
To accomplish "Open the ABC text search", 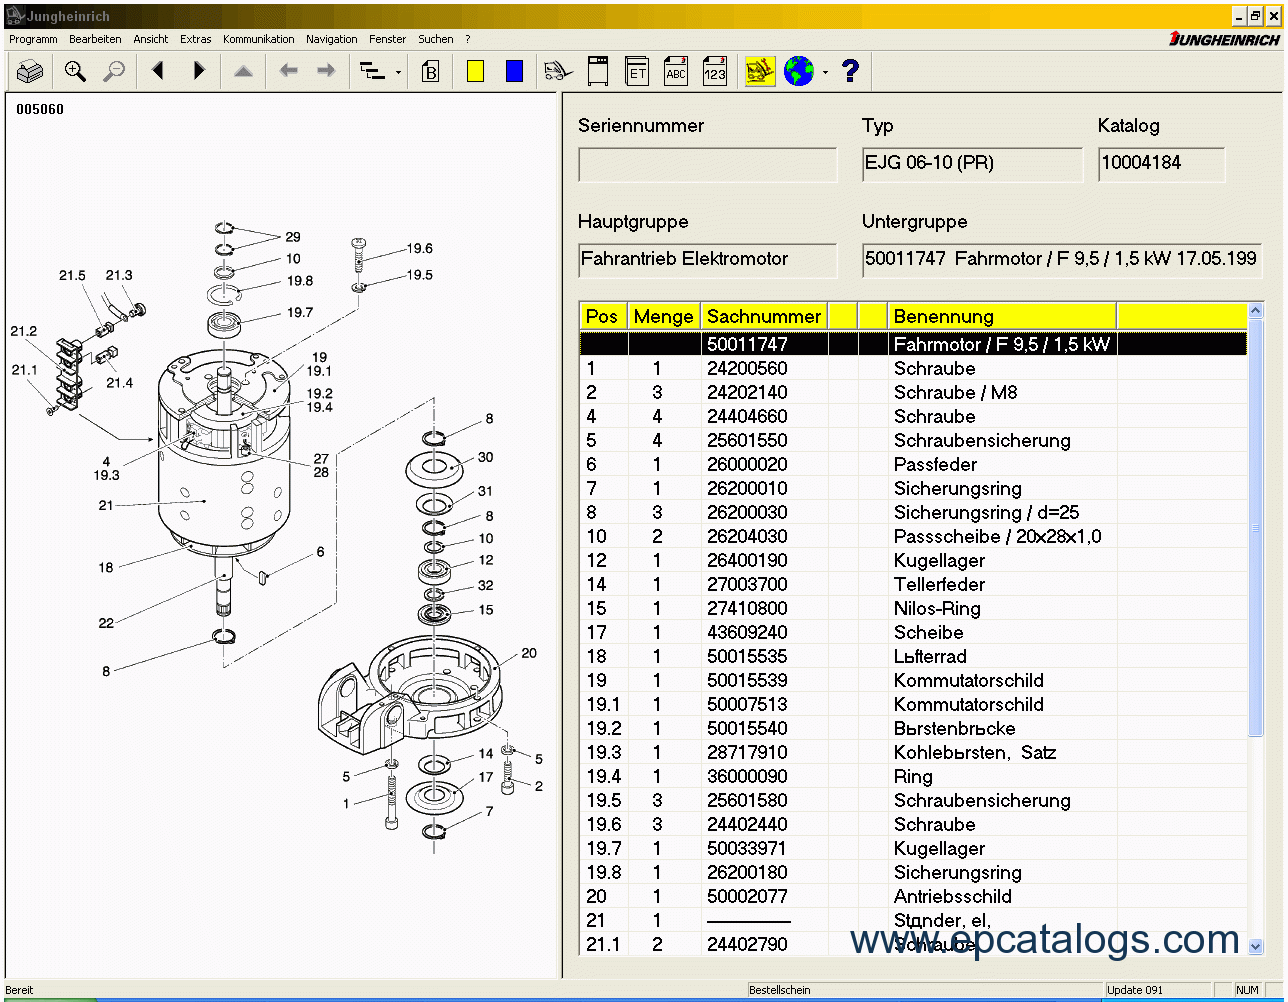I will point(675,71).
